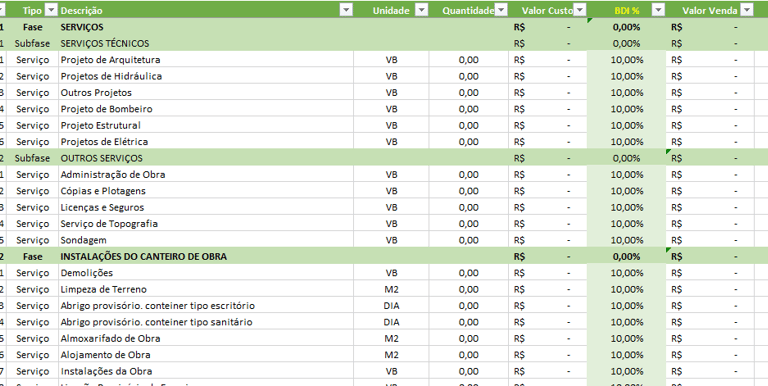Select Valor Venda cell for Cópias e Plotagens
Screen dimensions: 768x386
pyautogui.click(x=710, y=191)
